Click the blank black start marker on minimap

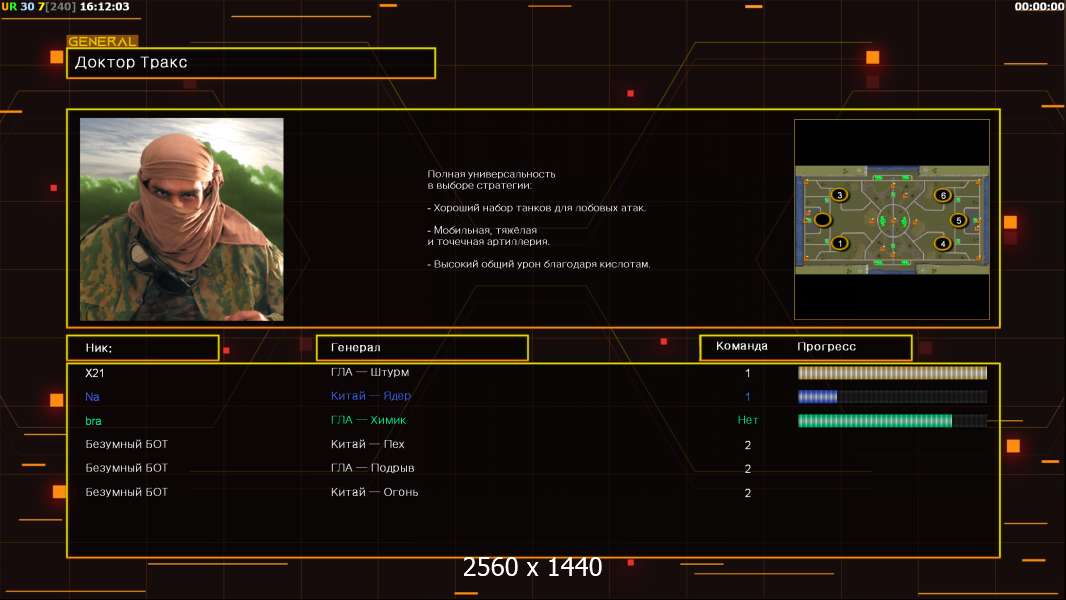[x=822, y=220]
